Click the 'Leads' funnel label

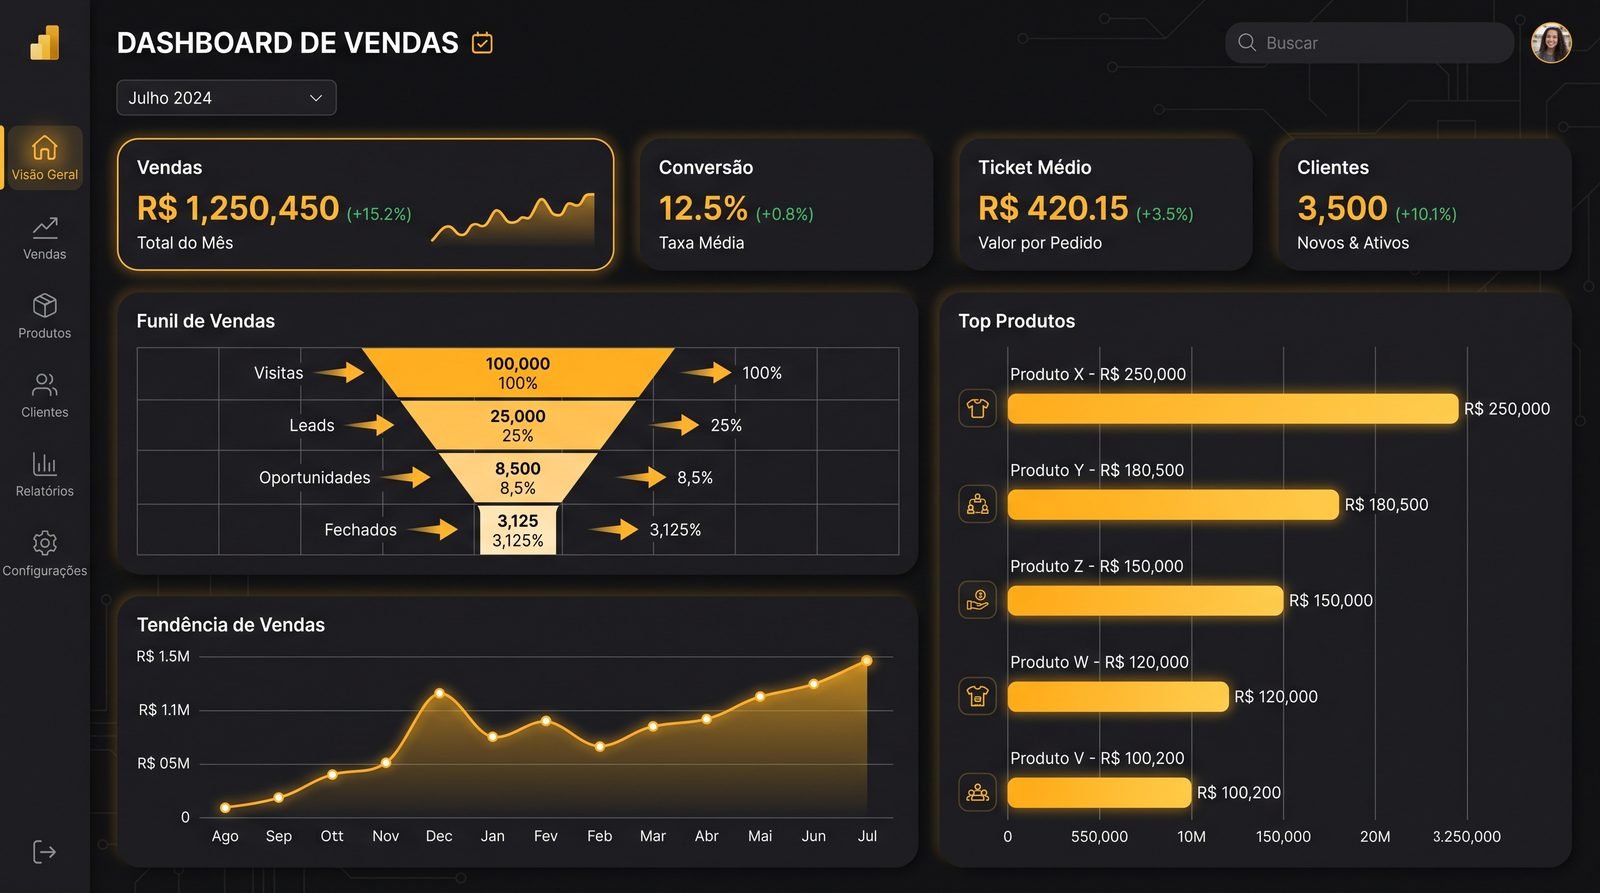[312, 425]
